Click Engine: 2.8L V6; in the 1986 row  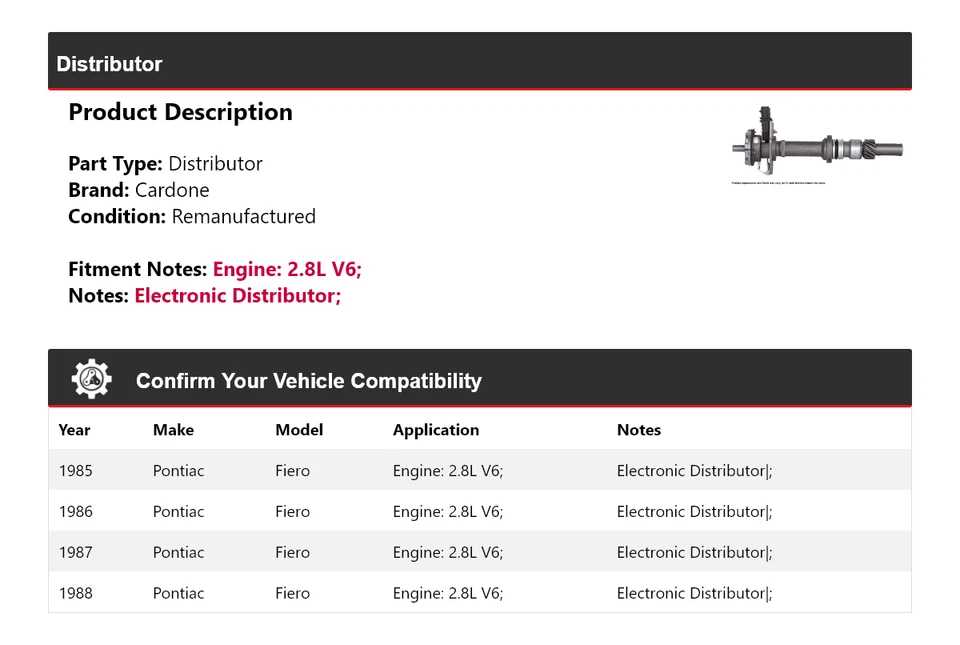(447, 512)
